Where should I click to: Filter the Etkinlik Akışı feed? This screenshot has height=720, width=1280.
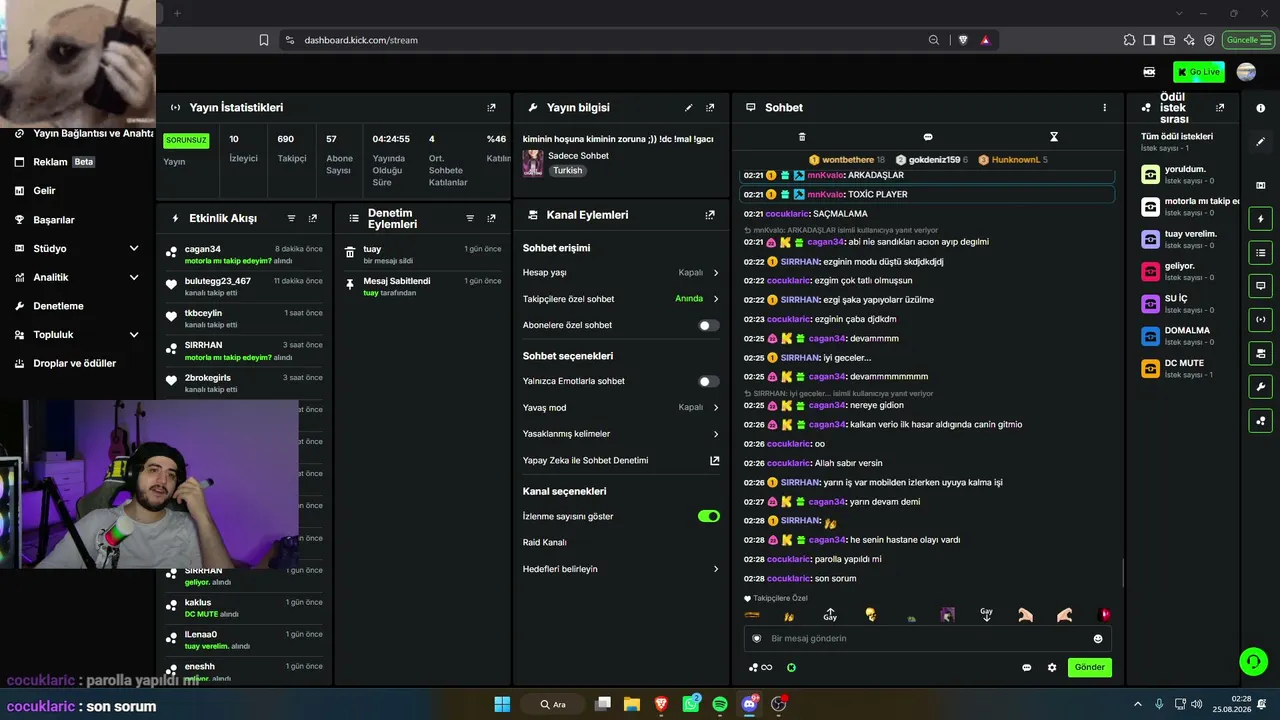291,218
